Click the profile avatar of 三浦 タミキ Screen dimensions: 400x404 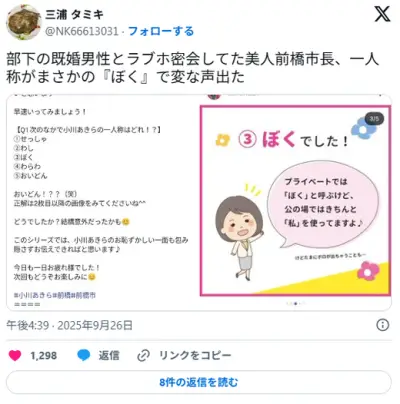click(x=23, y=22)
